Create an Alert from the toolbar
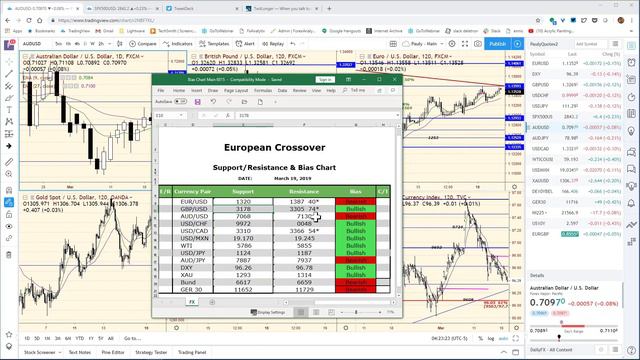Screen dimensions: 640x360 click(x=245, y=44)
